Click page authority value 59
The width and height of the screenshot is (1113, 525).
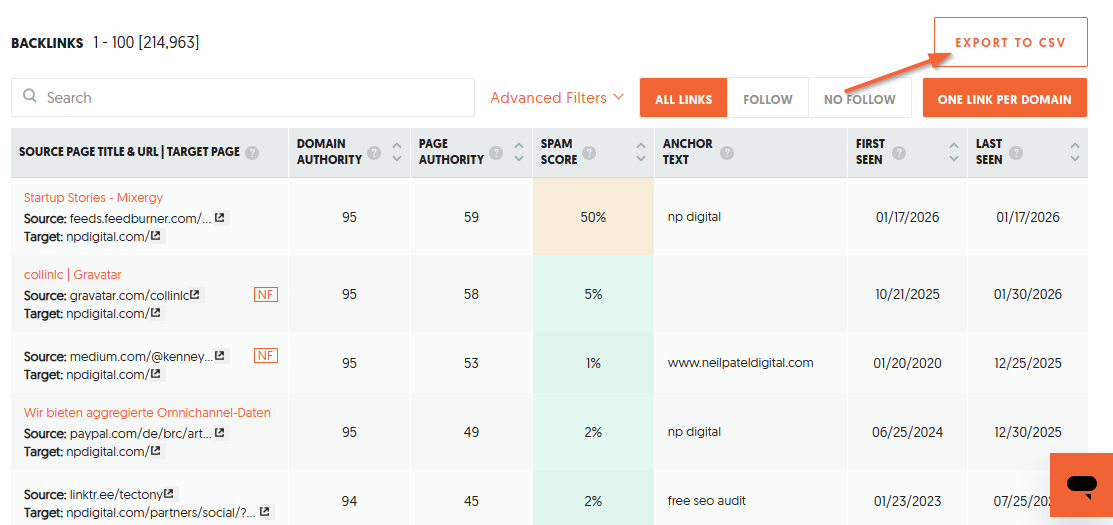coord(471,217)
